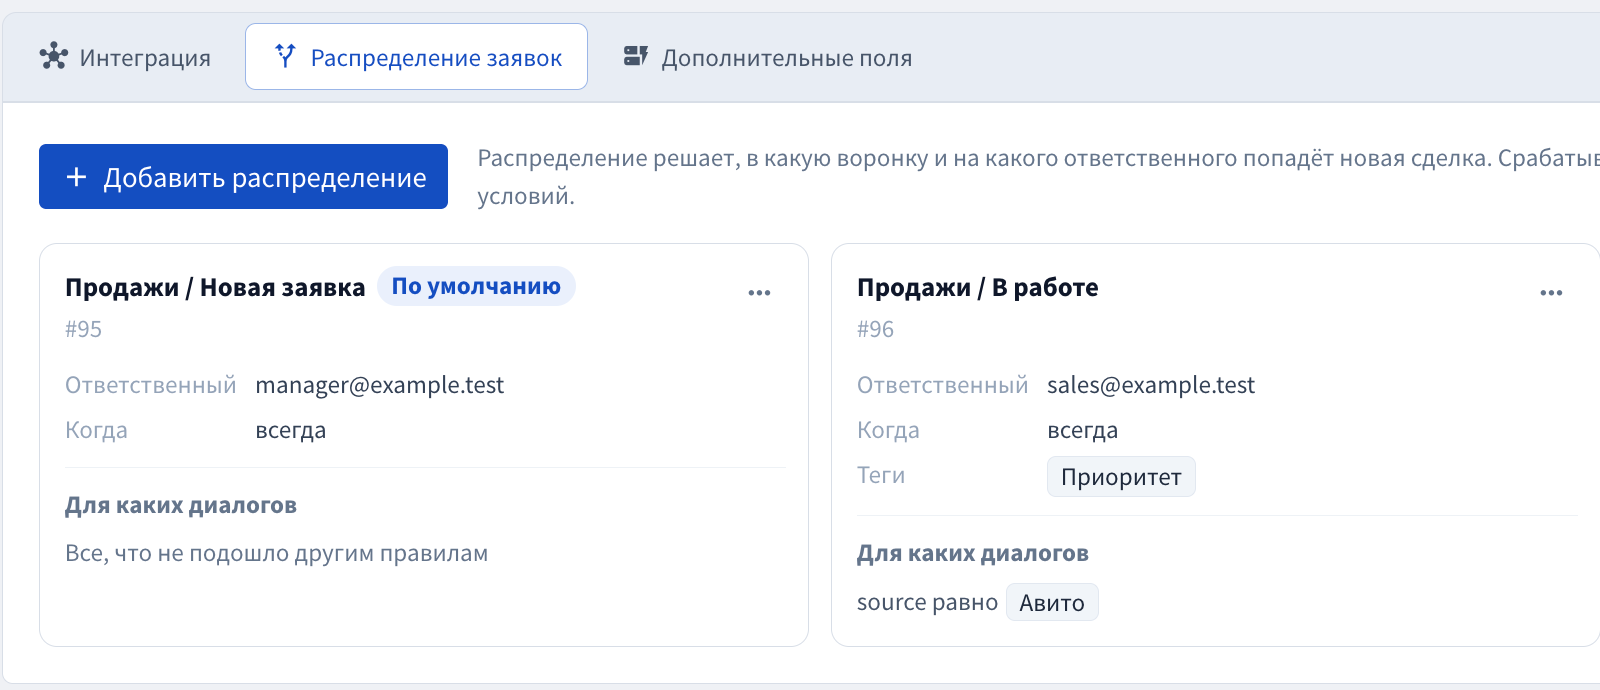This screenshot has width=1600, height=690.
Task: Click Для каких диалогов heading in В работе card
Action: [973, 553]
